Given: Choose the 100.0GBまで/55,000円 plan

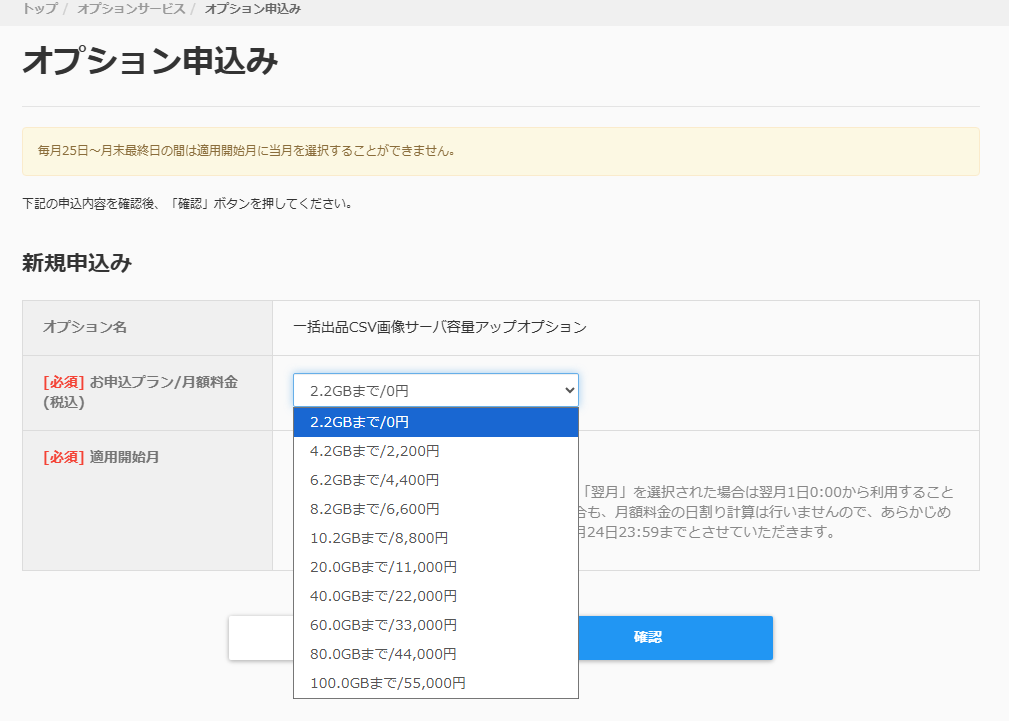Looking at the screenshot, I should (x=436, y=683).
